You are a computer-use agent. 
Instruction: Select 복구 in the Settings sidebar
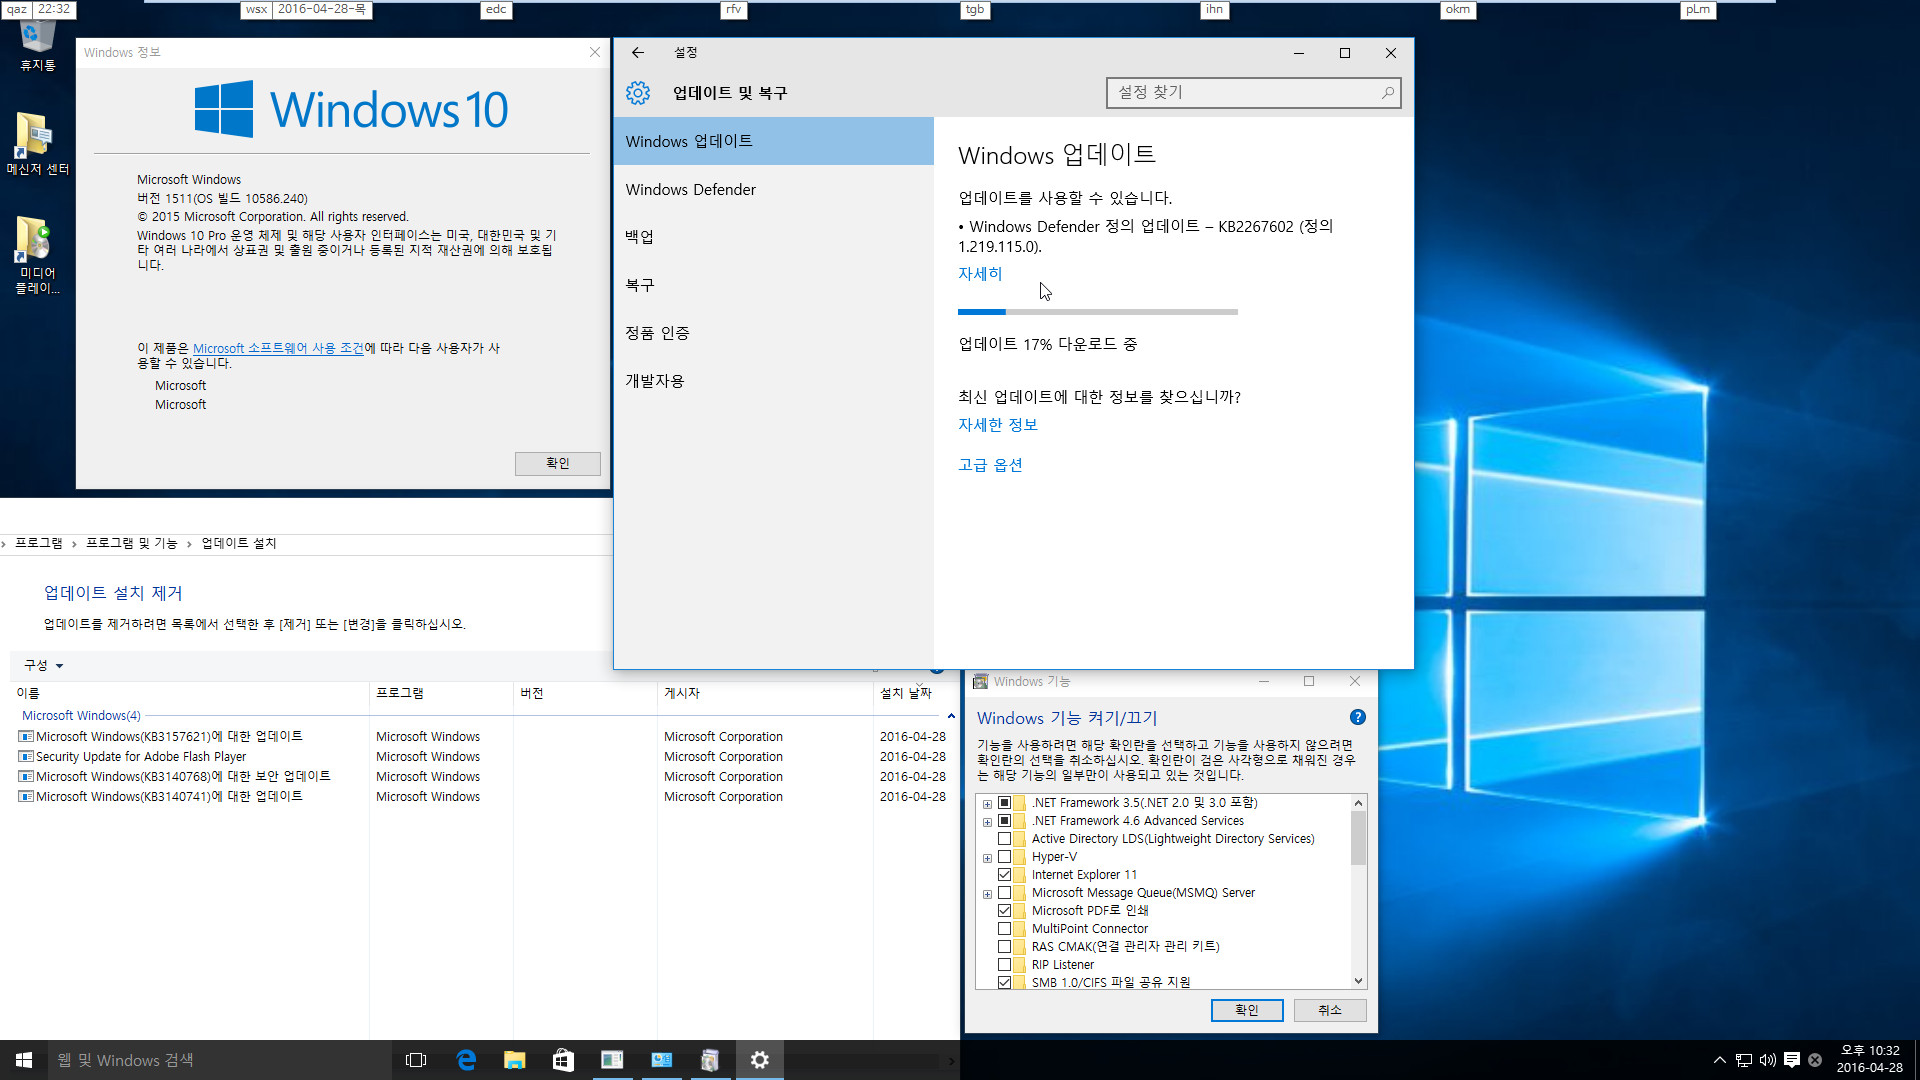774,285
